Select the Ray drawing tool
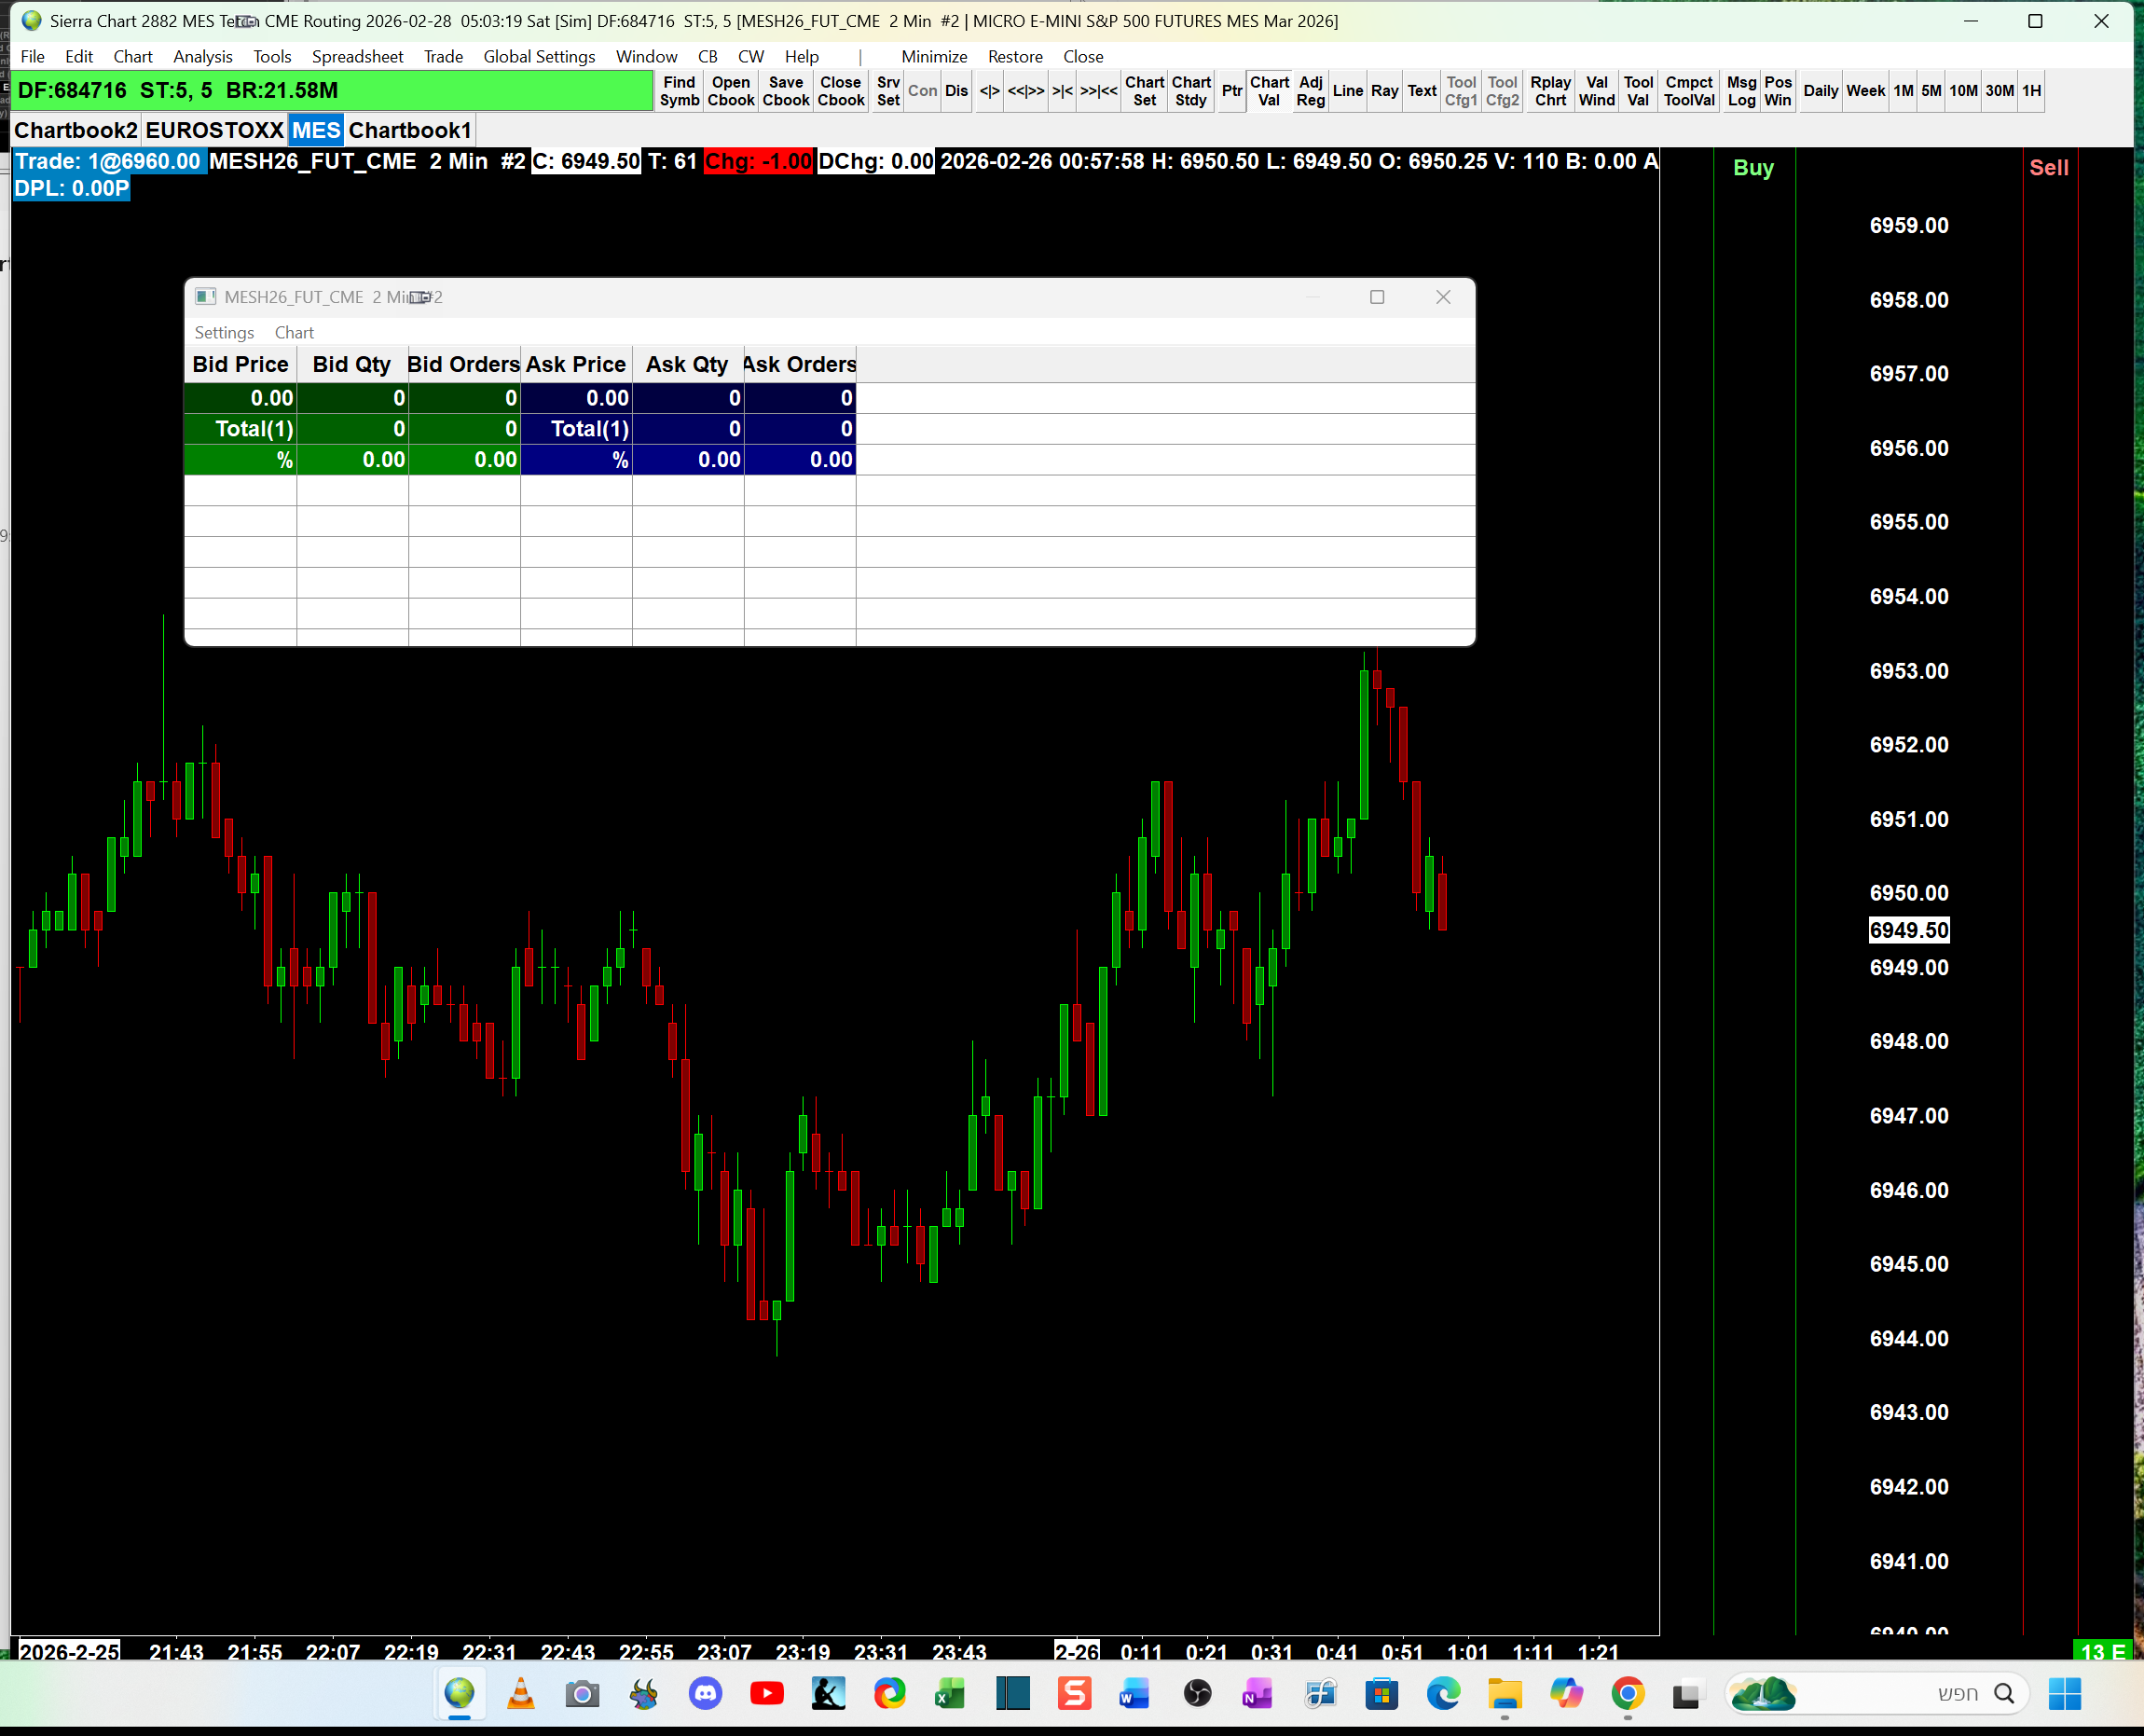 pyautogui.click(x=1384, y=91)
